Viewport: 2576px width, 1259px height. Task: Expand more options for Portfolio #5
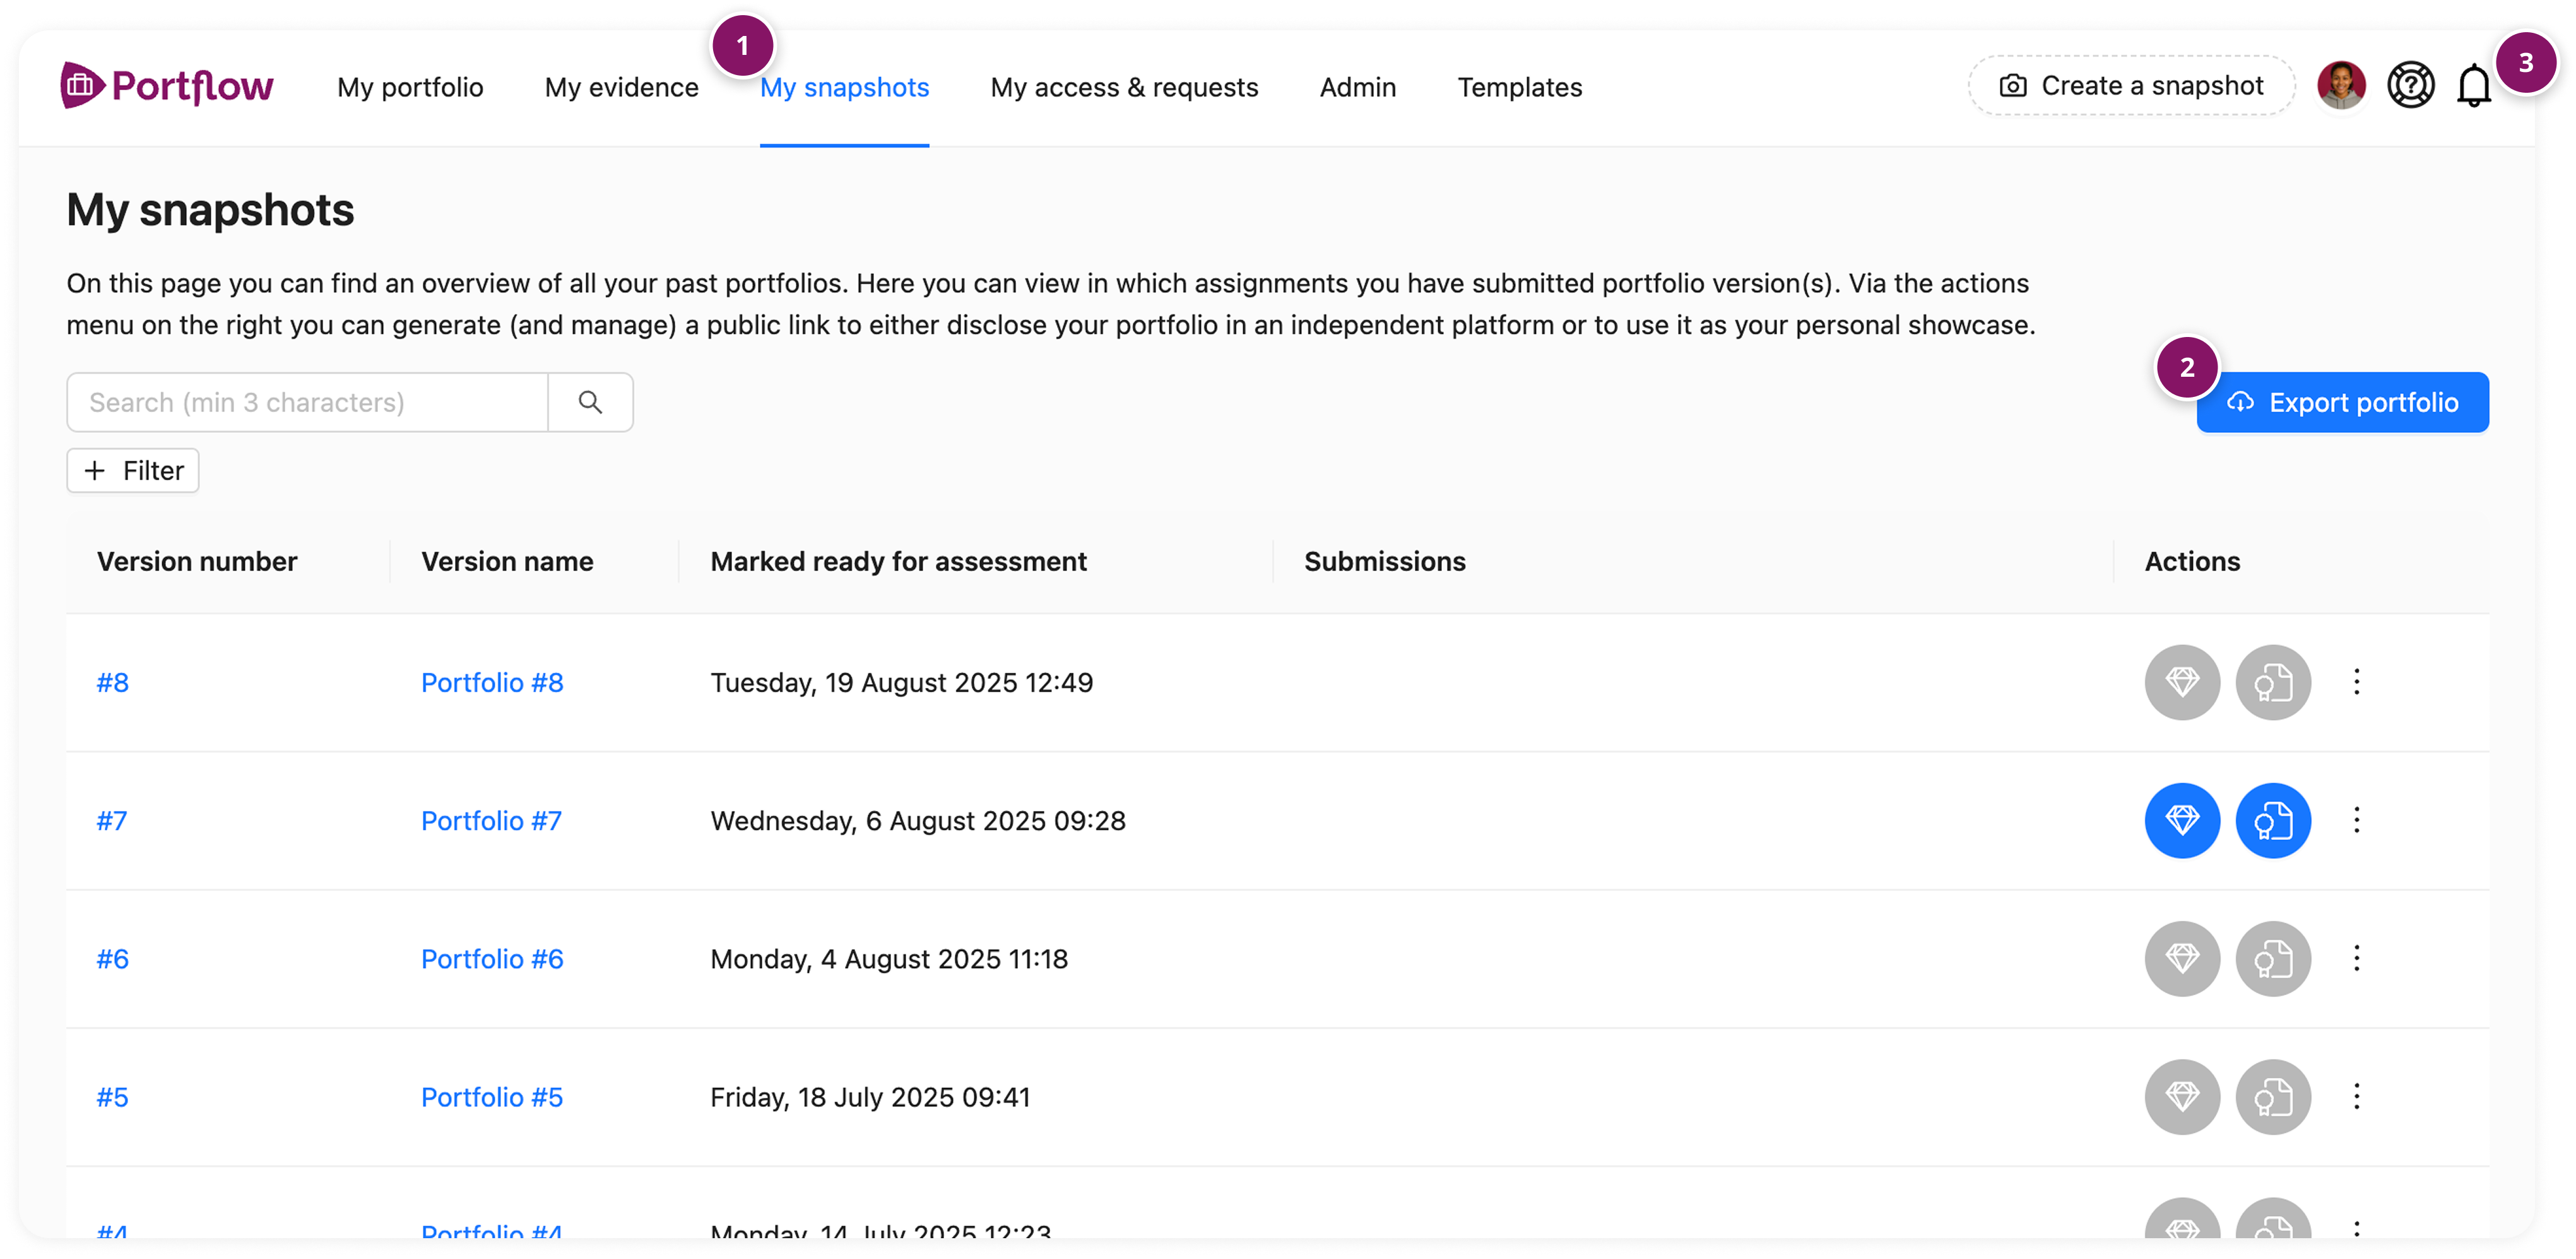pyautogui.click(x=2356, y=1097)
